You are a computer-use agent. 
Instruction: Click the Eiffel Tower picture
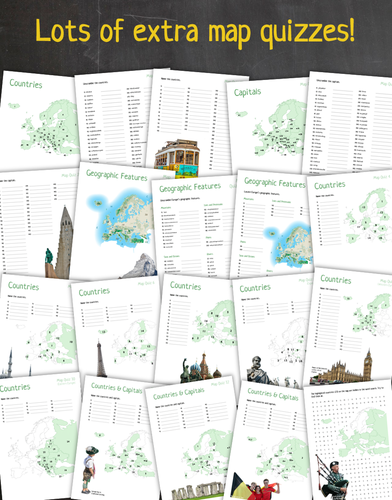point(101,358)
